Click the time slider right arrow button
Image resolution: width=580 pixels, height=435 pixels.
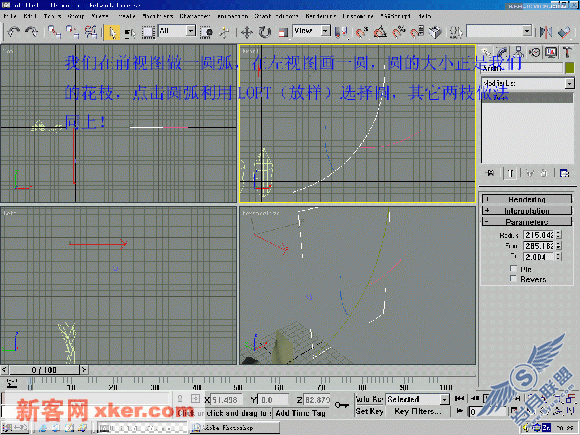[x=84, y=370]
